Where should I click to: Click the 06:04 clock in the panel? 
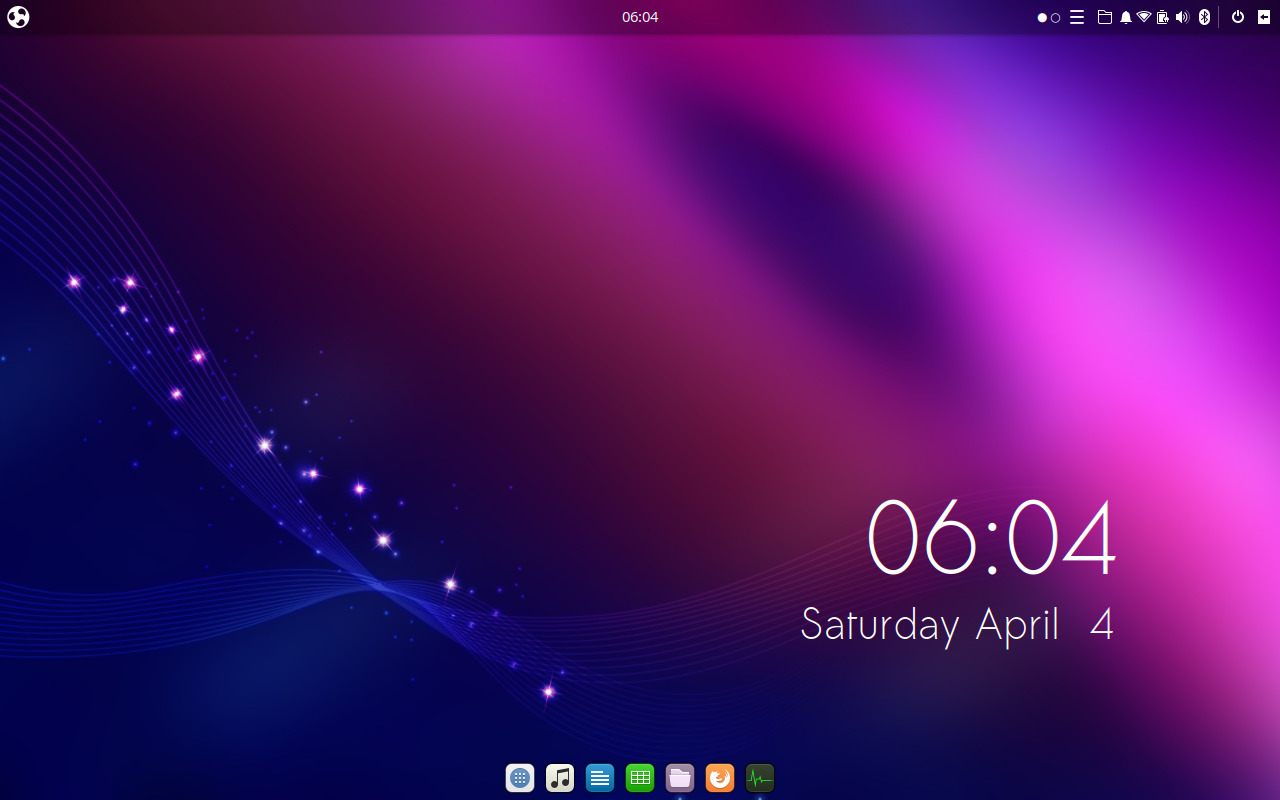click(x=640, y=16)
